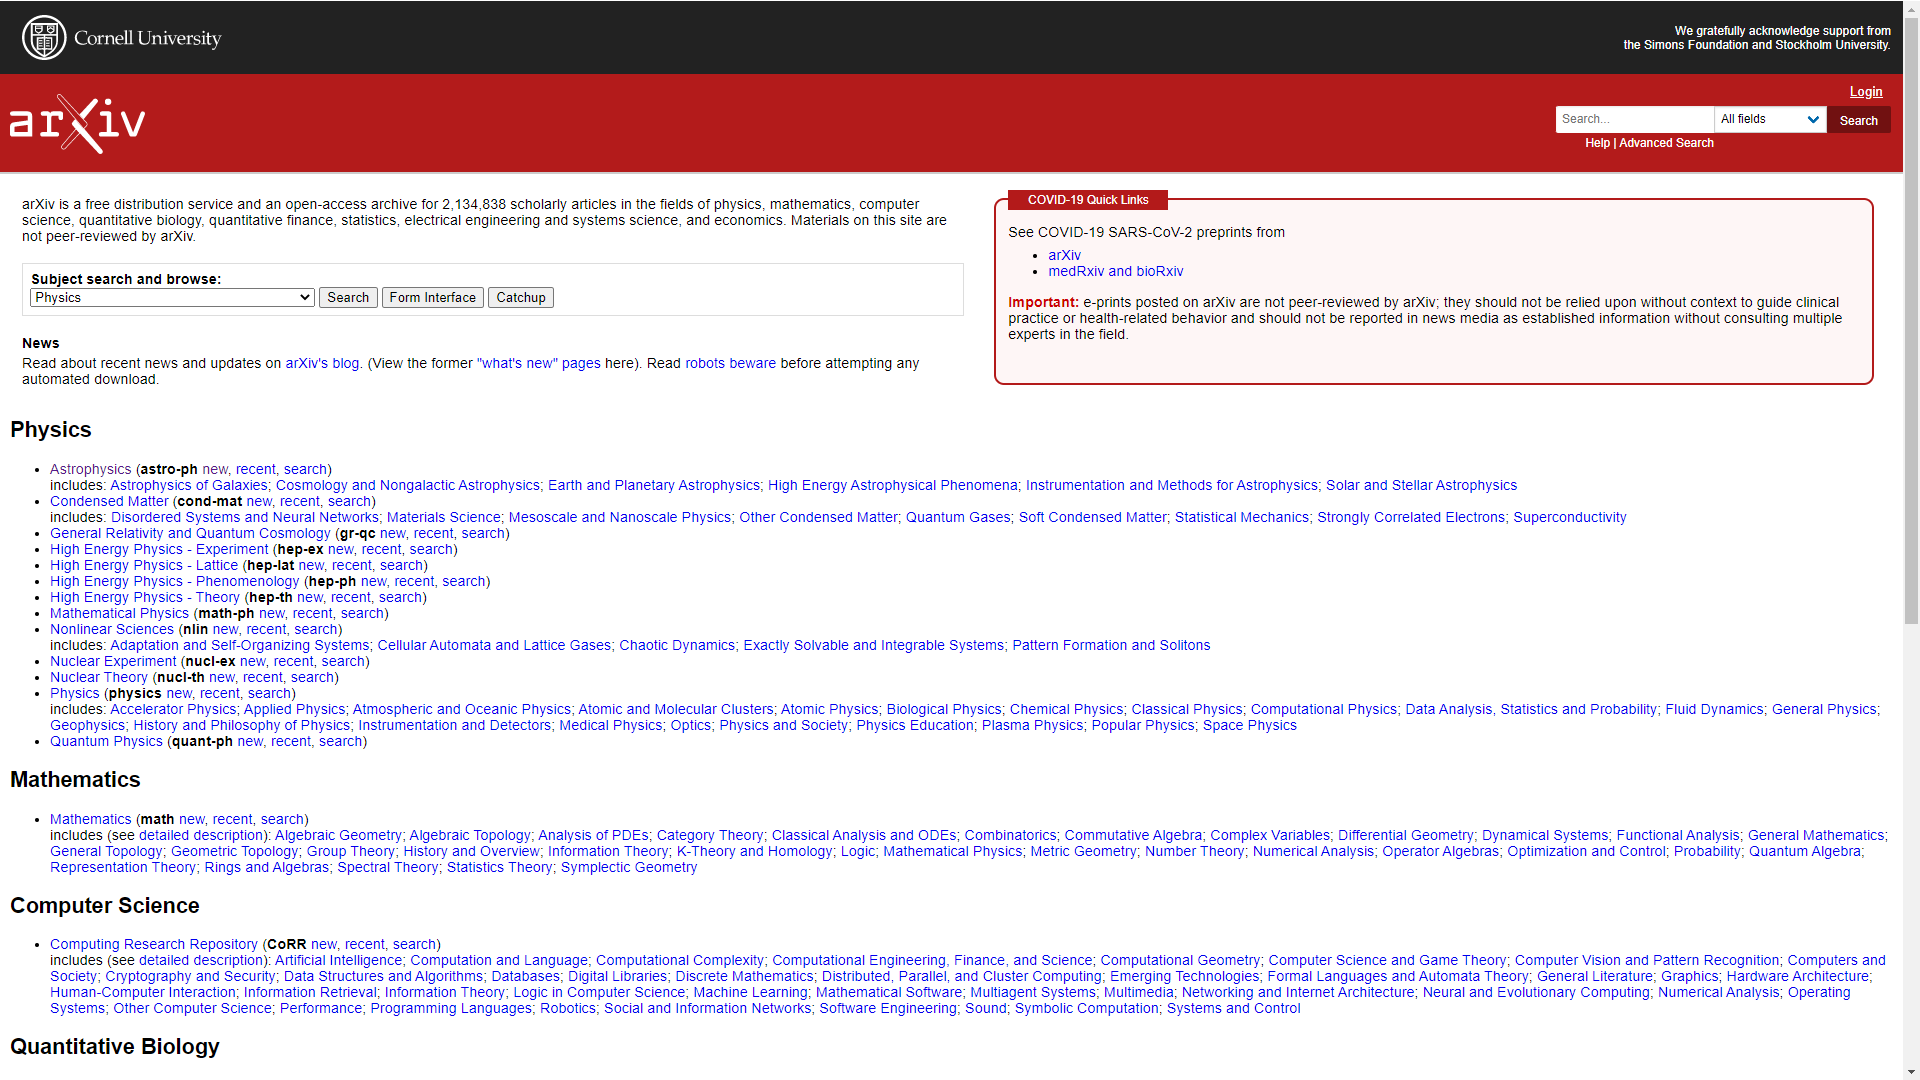Open the robots beware link
Screen dimensions: 1920x1080
tap(730, 363)
